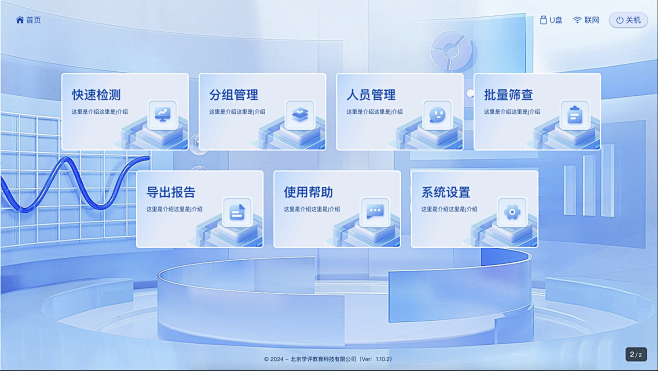
Task: Open the 导出报告 card title
Action: click(171, 192)
